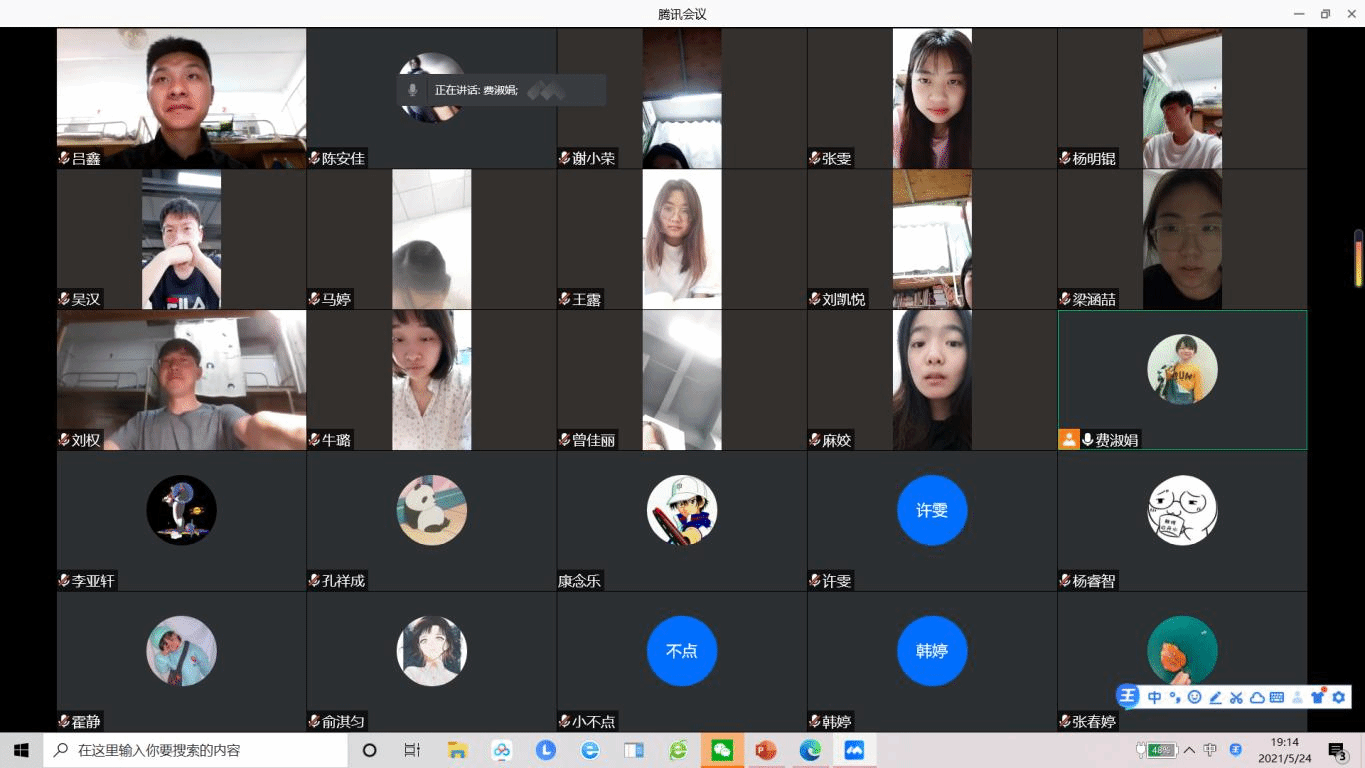This screenshot has width=1365, height=768.
Task: Switch to WeChat in the taskbar
Action: [722, 750]
